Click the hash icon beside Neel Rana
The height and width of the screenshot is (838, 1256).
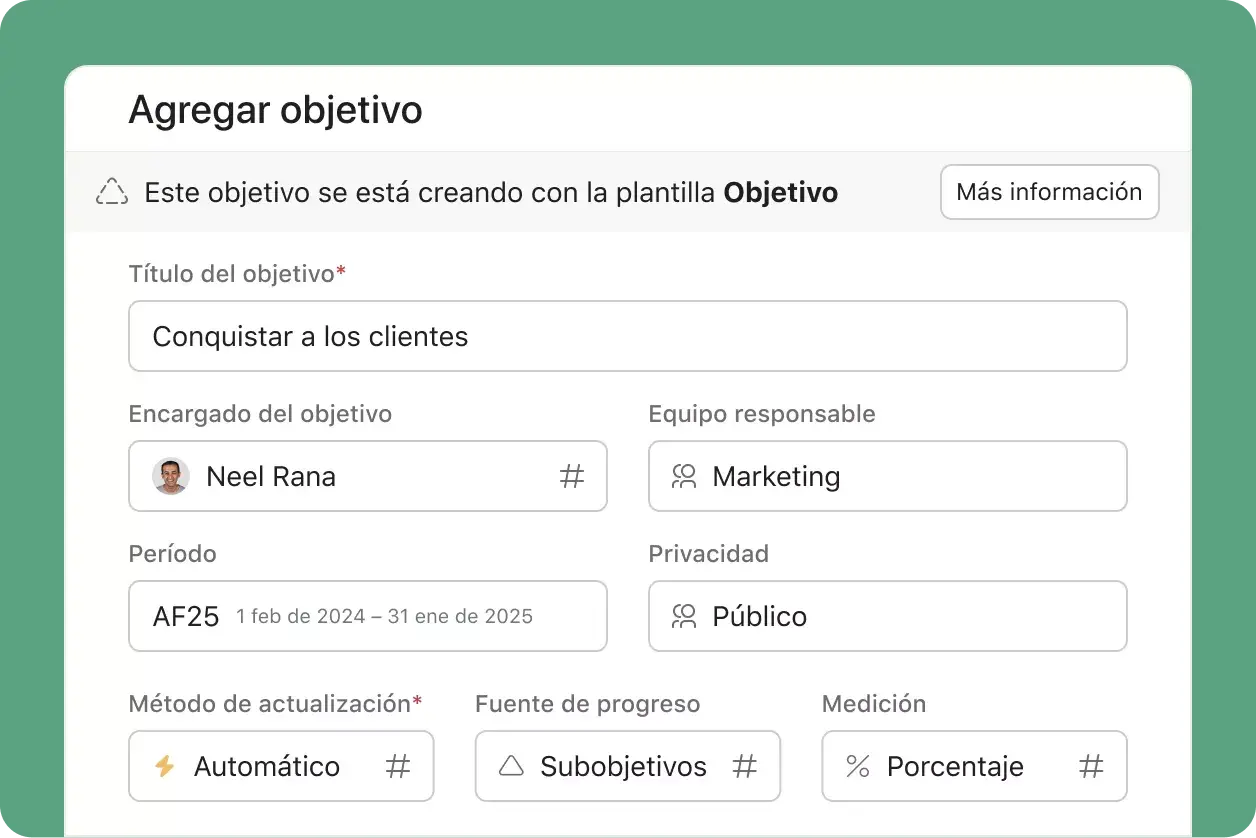(x=572, y=476)
